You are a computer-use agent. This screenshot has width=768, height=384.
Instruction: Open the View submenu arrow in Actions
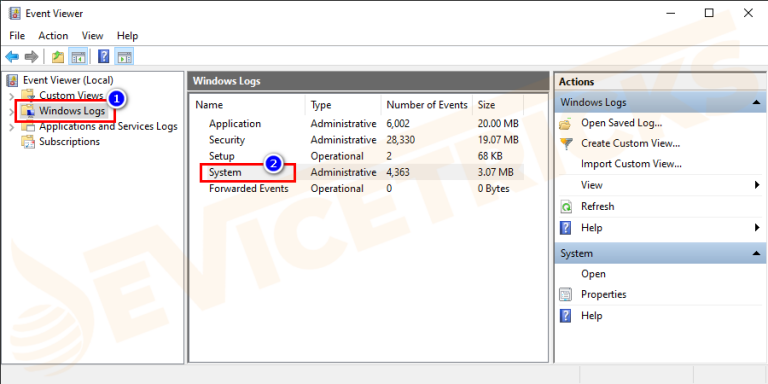coord(757,185)
